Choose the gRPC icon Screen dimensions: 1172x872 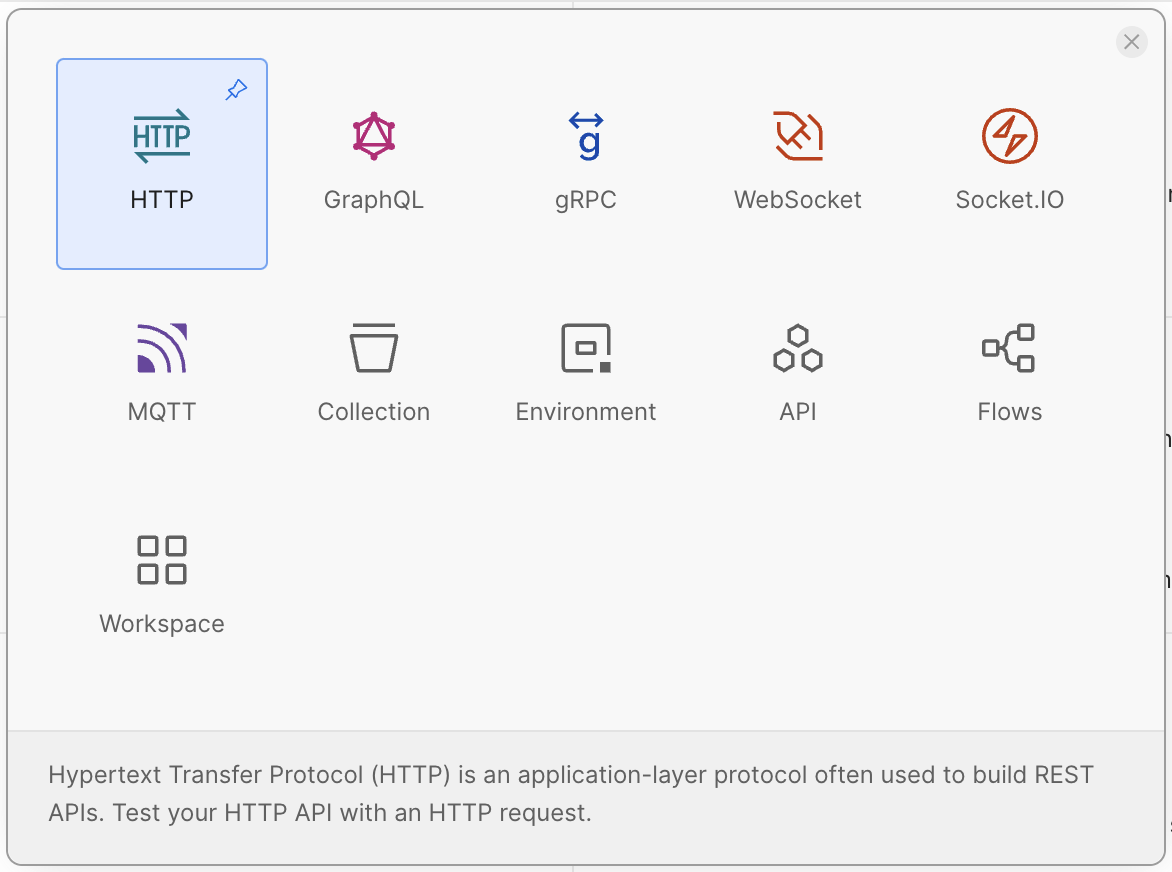[586, 136]
